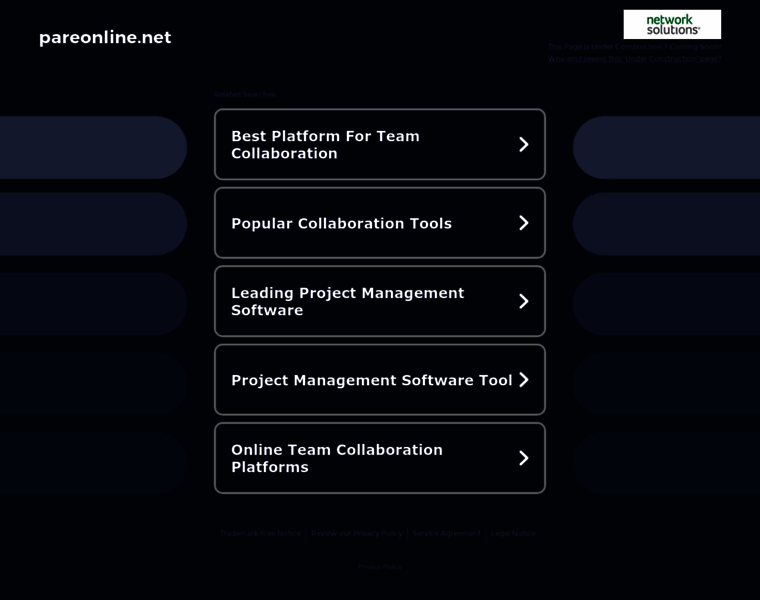Open Review our Privacy Policy link
Viewport: 760px width, 600px height.
point(356,533)
